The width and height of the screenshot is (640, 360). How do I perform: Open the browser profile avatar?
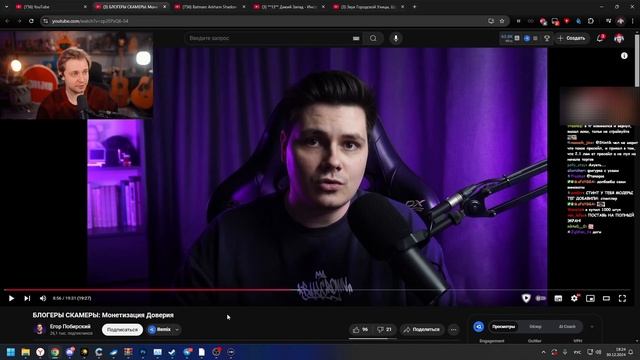620,21
